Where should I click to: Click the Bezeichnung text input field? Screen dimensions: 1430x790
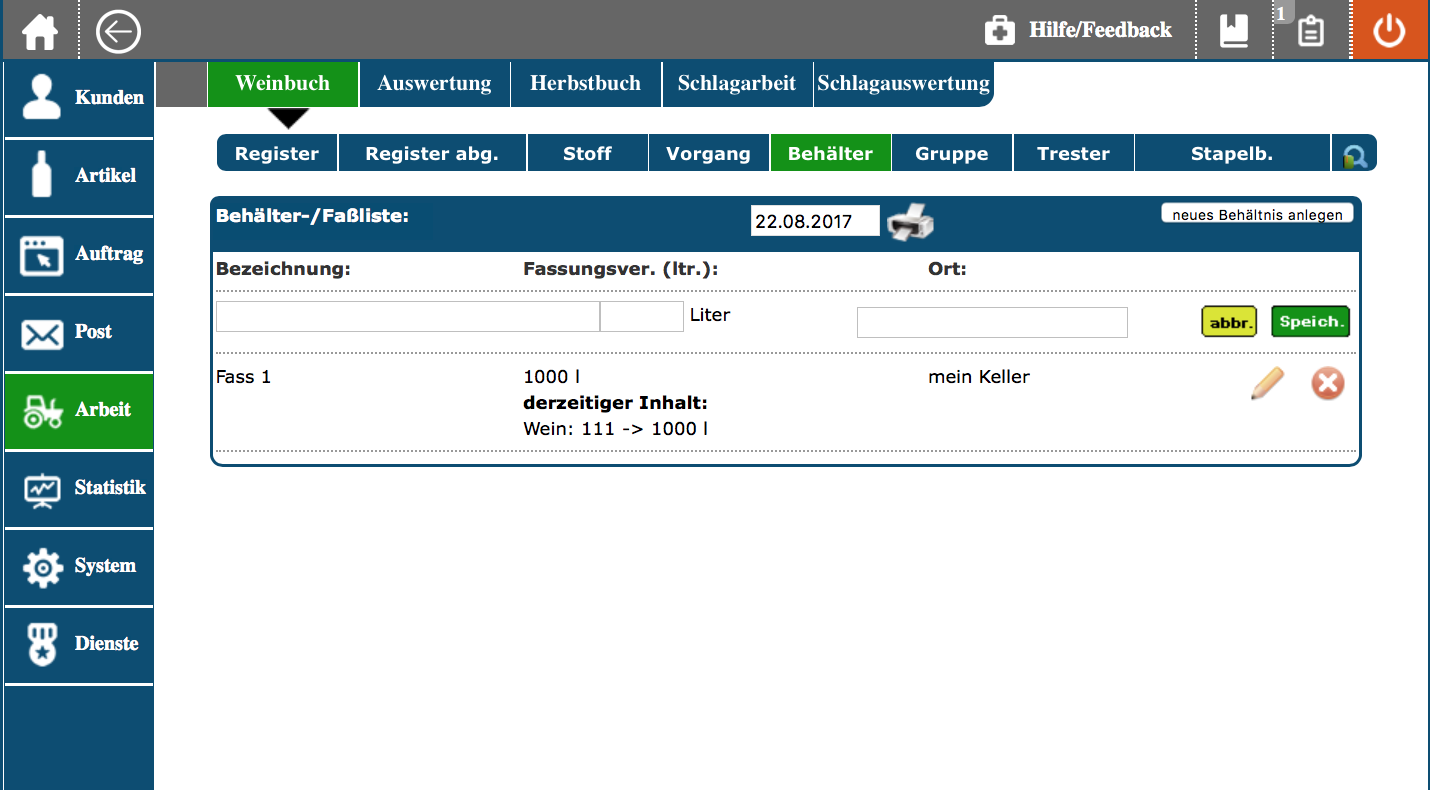point(407,316)
